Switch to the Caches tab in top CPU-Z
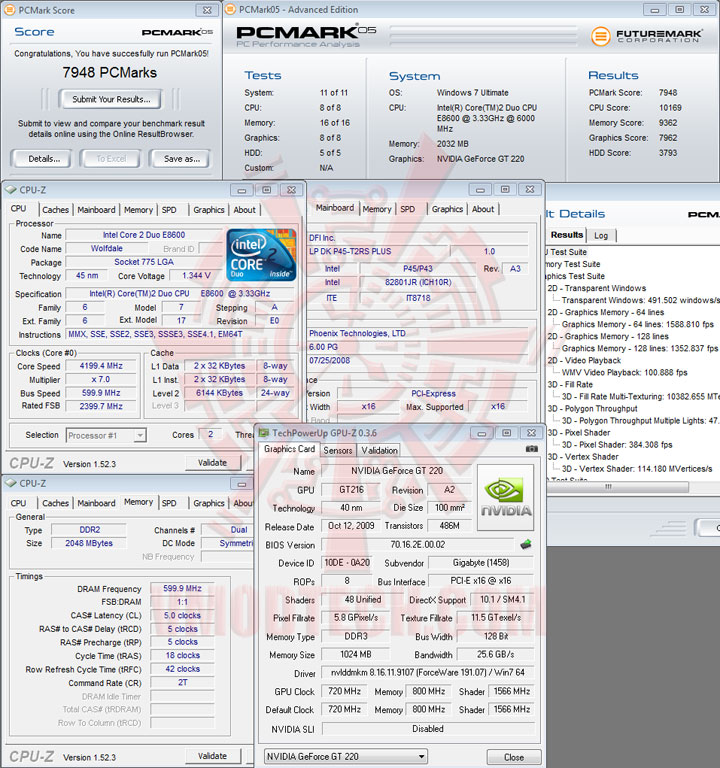This screenshot has height=768, width=720. [55, 210]
